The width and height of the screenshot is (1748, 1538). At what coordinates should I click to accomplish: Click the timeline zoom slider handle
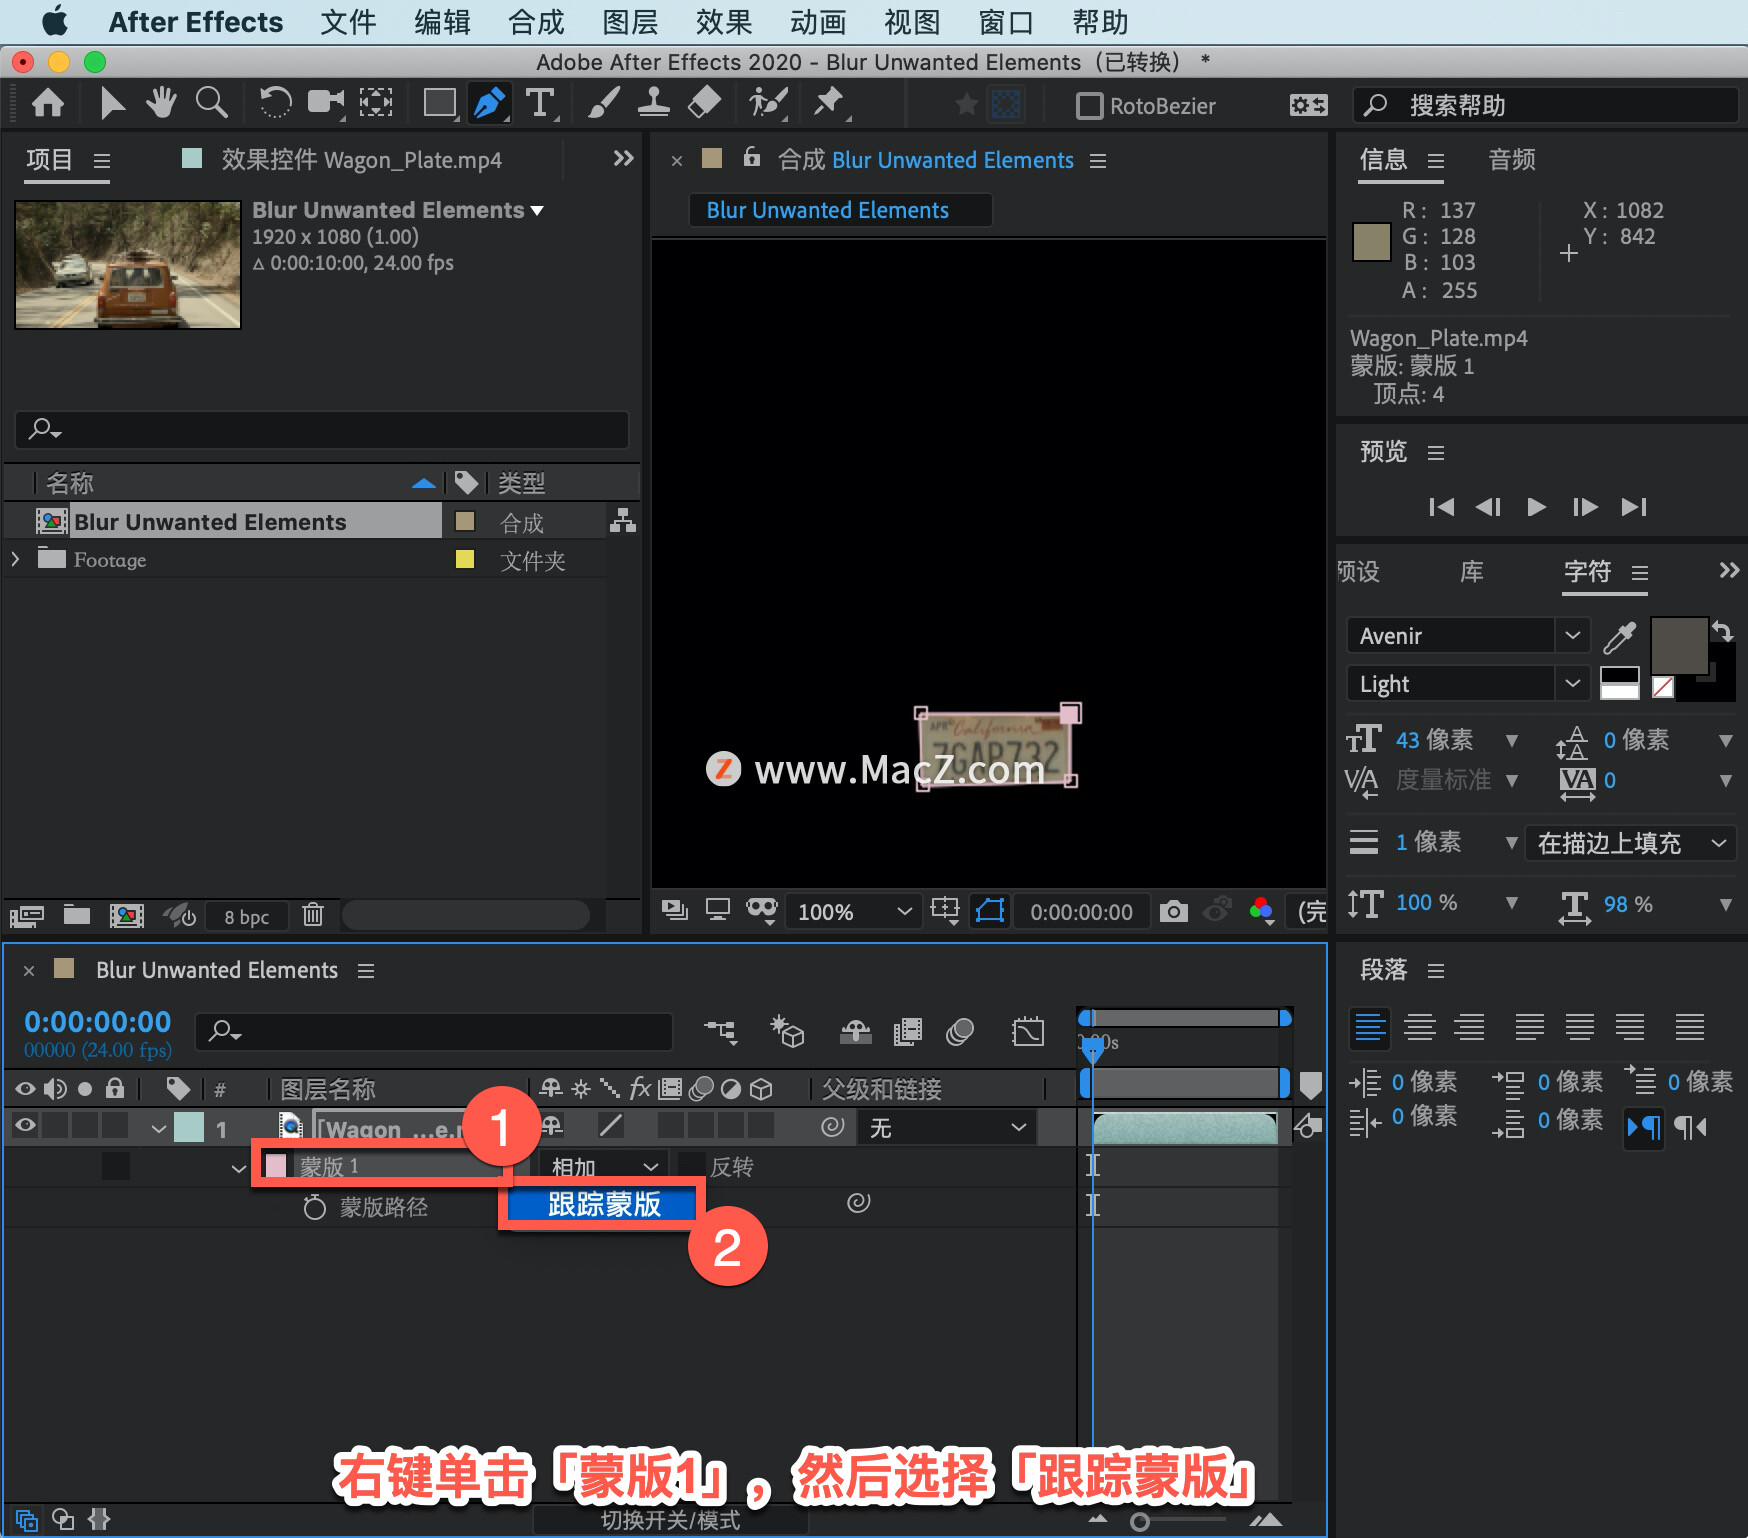pos(1139,1522)
